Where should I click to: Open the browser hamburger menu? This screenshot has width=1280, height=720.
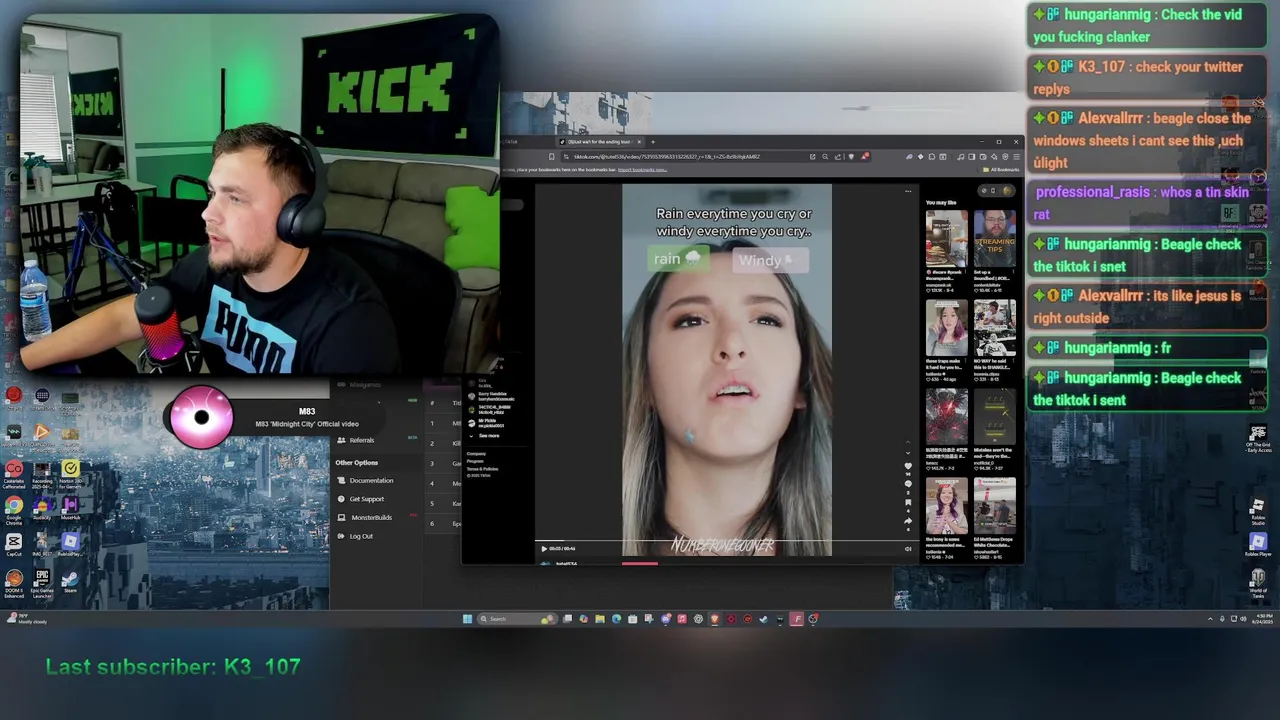[x=1015, y=157]
